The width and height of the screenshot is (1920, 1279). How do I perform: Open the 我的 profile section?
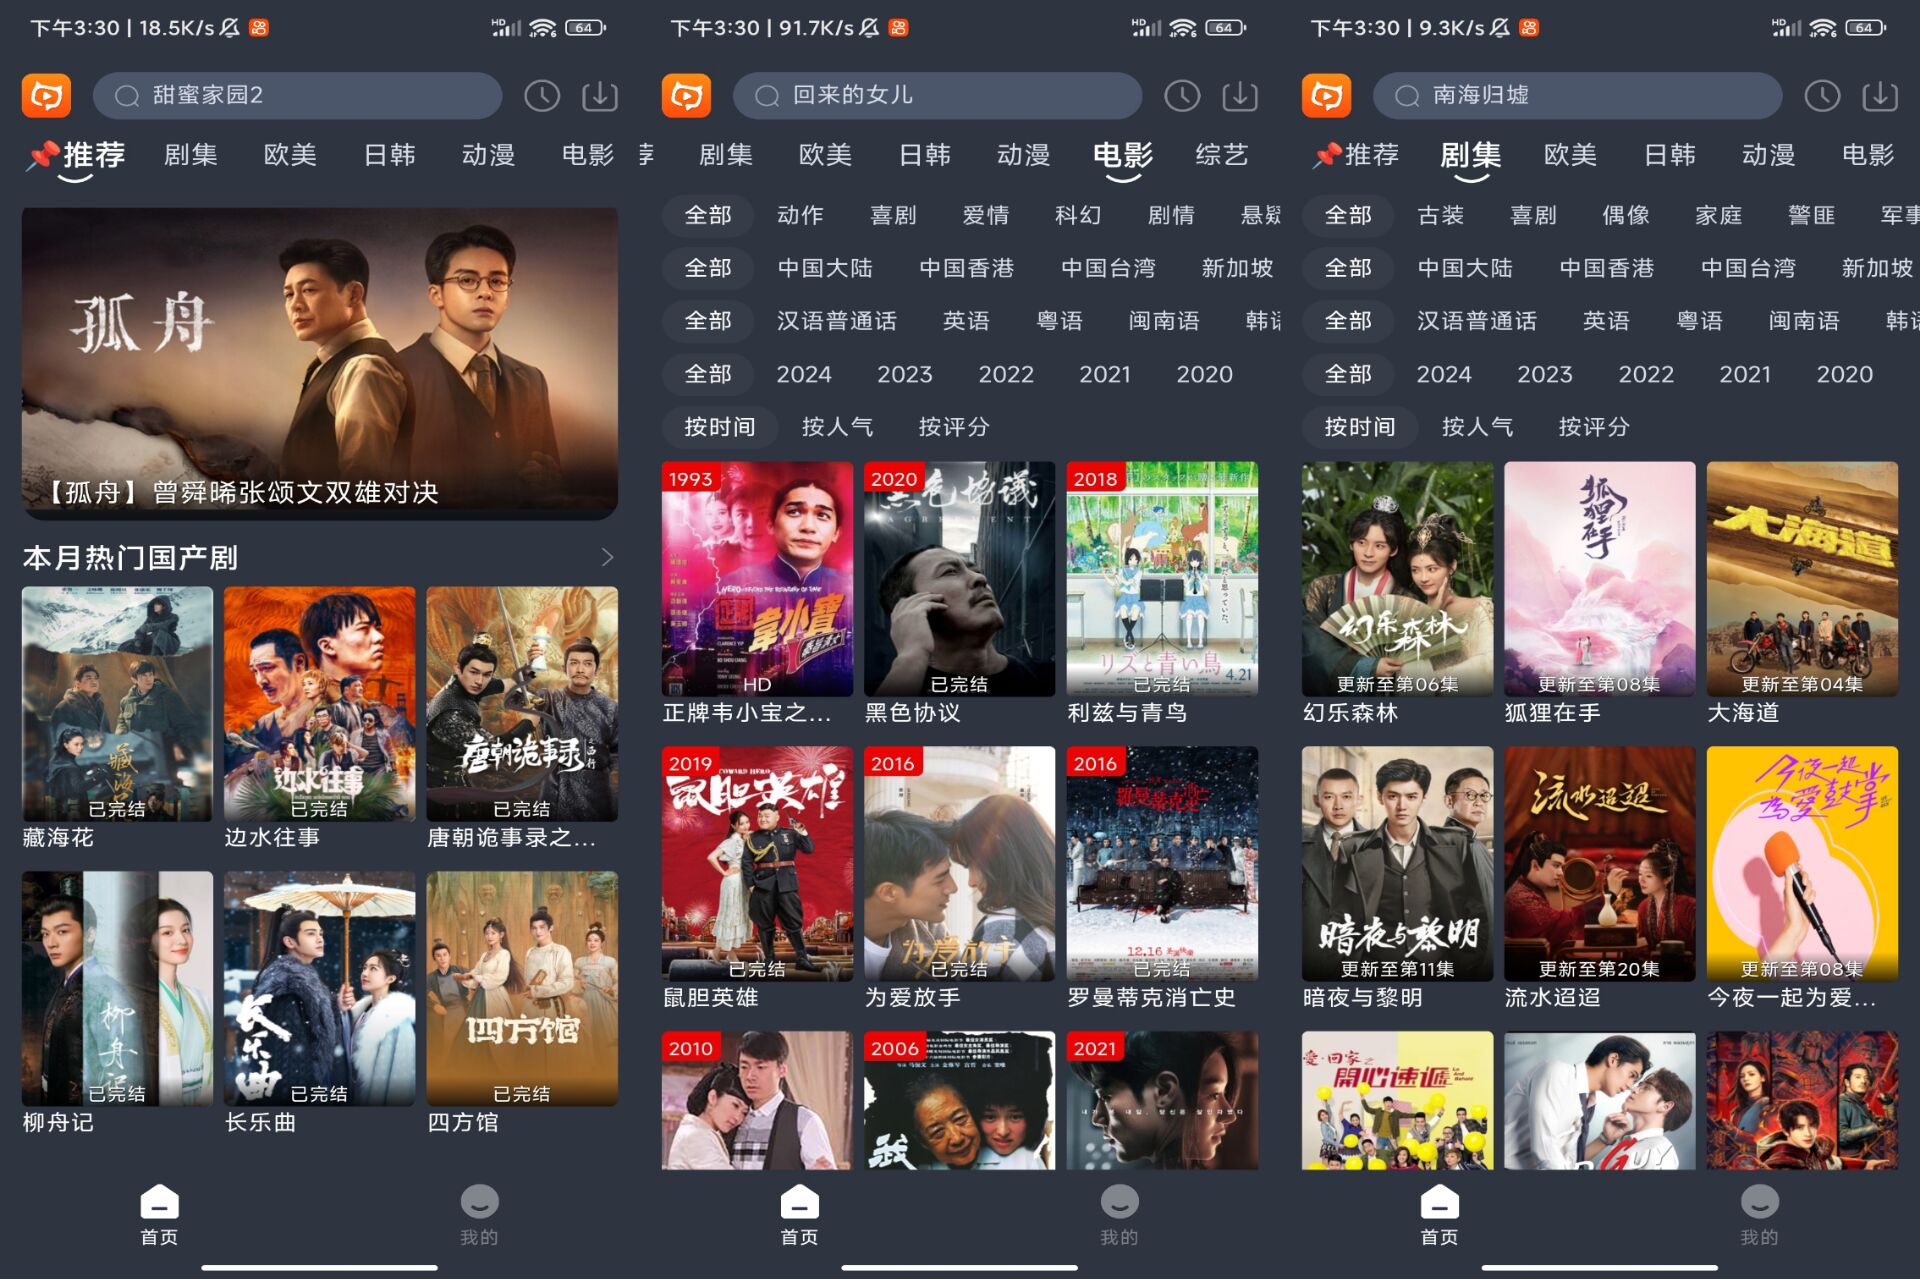480,1212
